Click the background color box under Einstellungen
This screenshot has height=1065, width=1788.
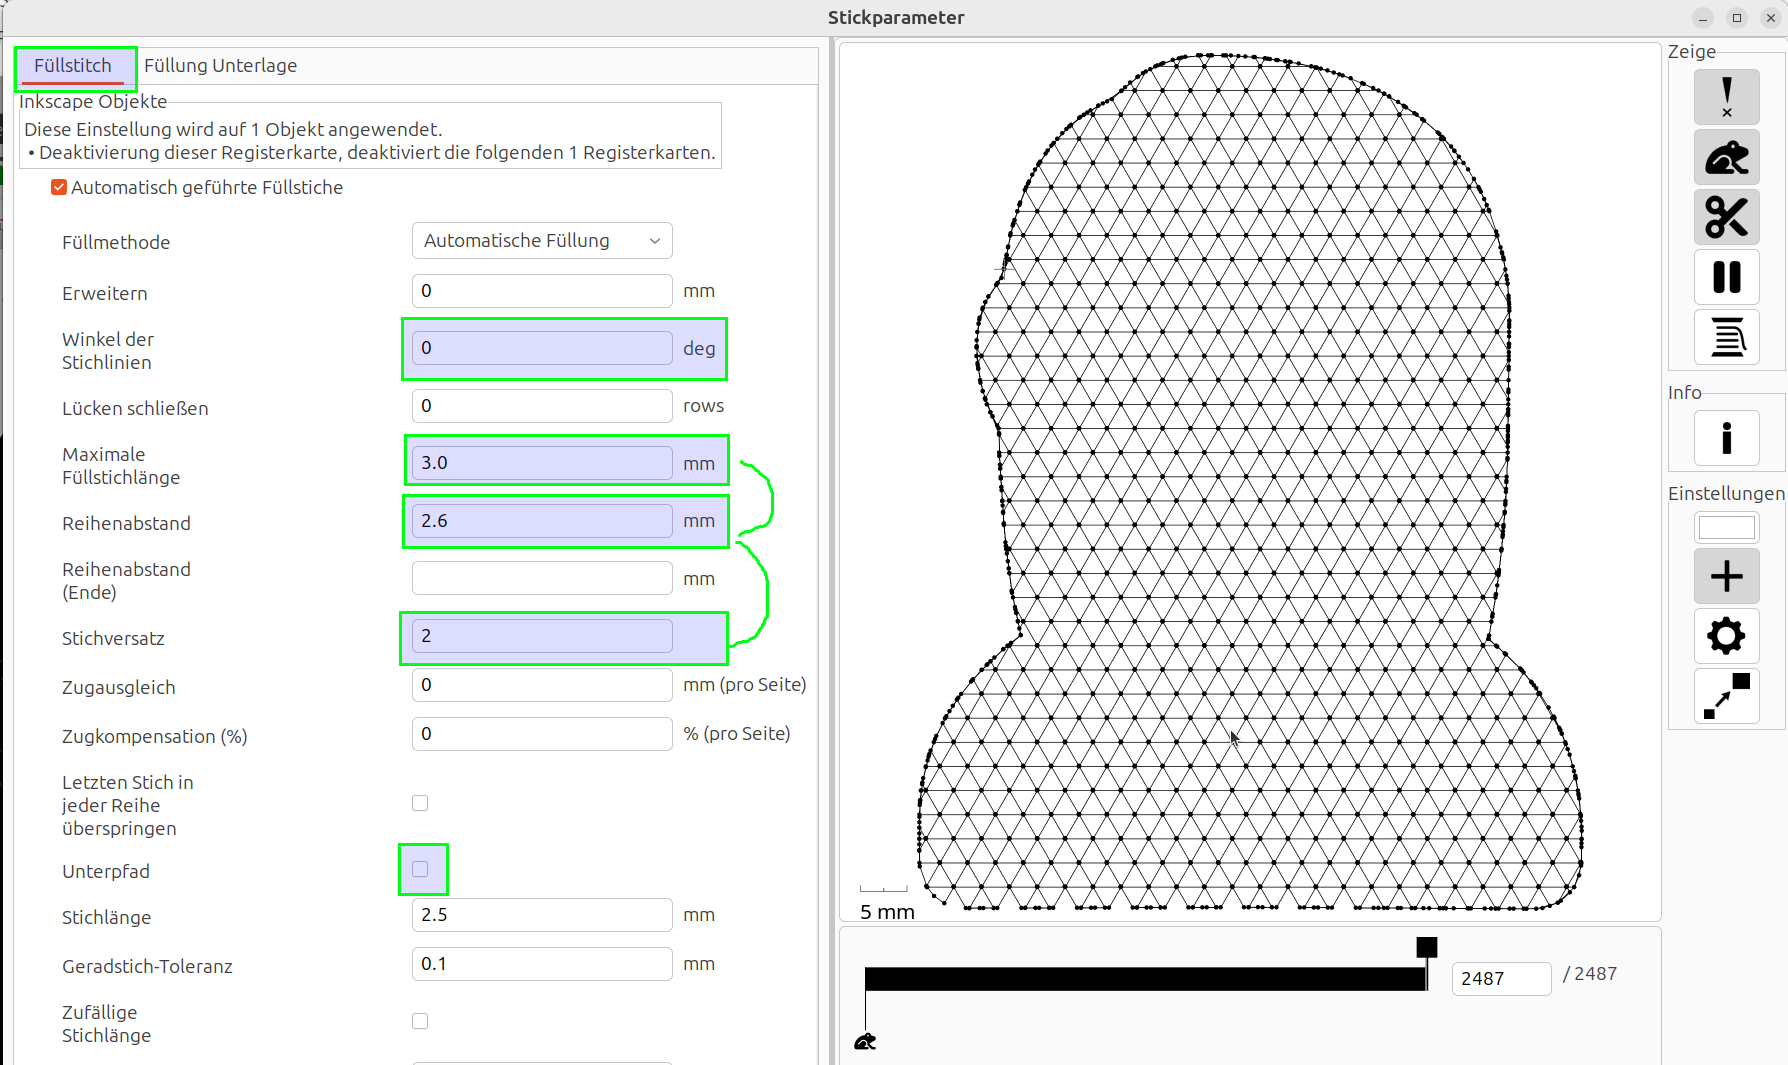coord(1726,527)
